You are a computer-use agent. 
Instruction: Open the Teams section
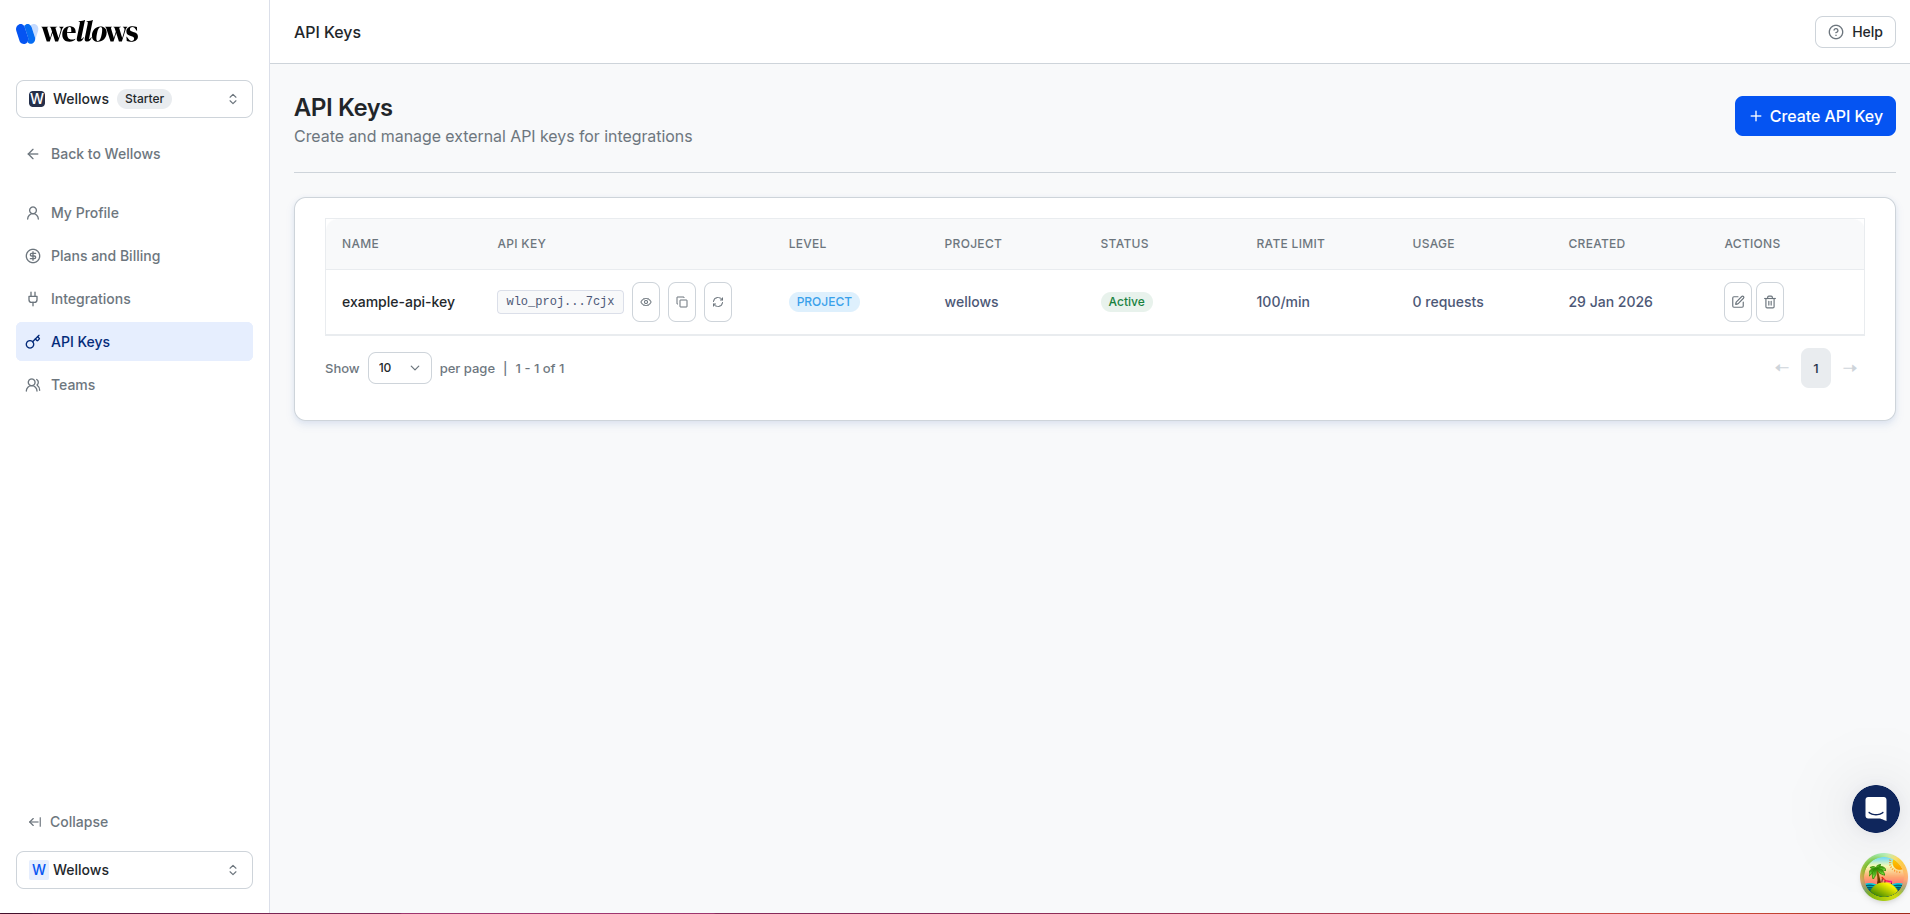point(73,385)
